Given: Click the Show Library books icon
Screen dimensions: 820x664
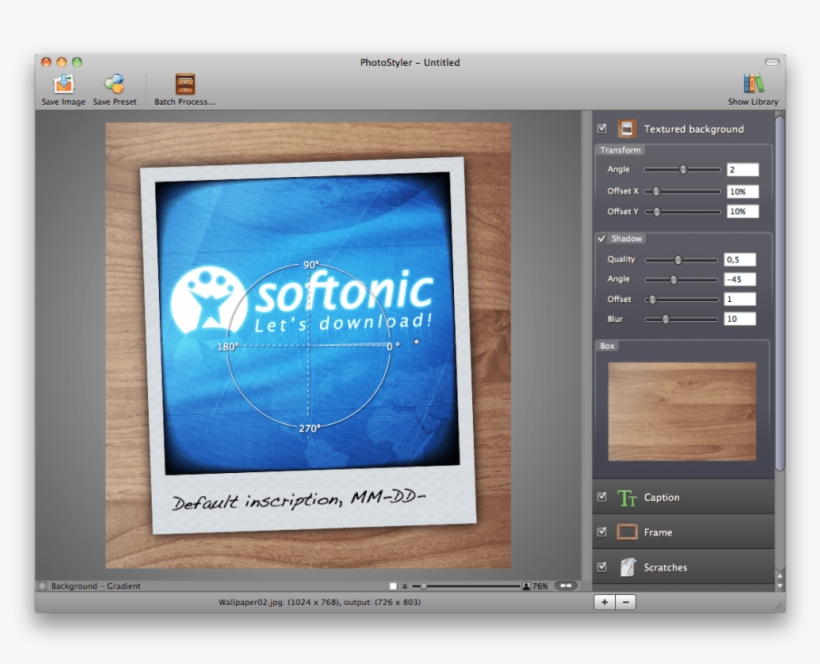Looking at the screenshot, I should 753,84.
